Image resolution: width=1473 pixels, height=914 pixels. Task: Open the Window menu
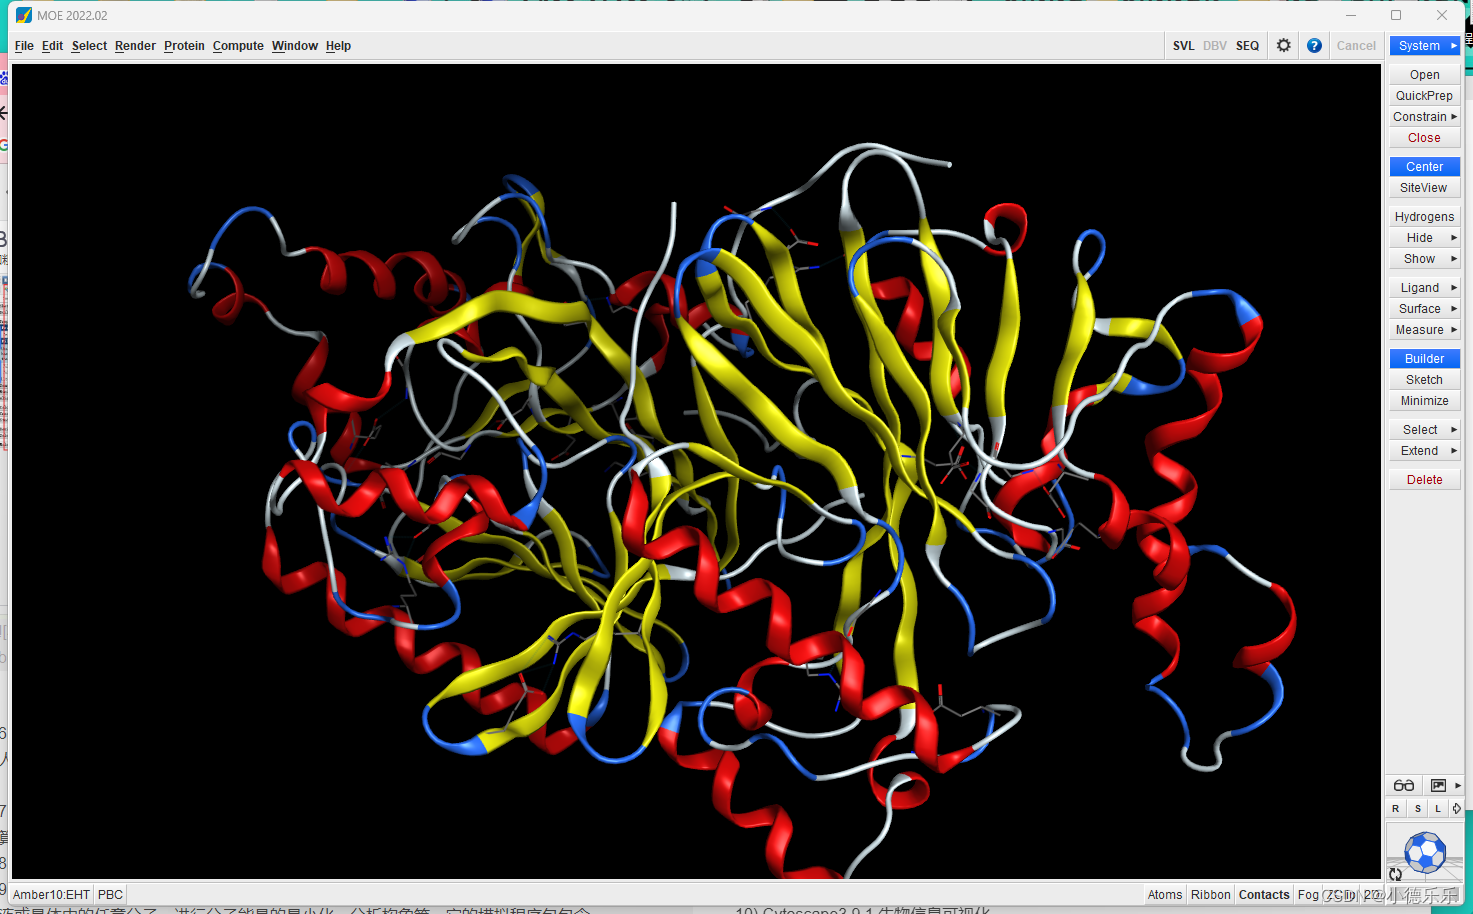point(295,46)
